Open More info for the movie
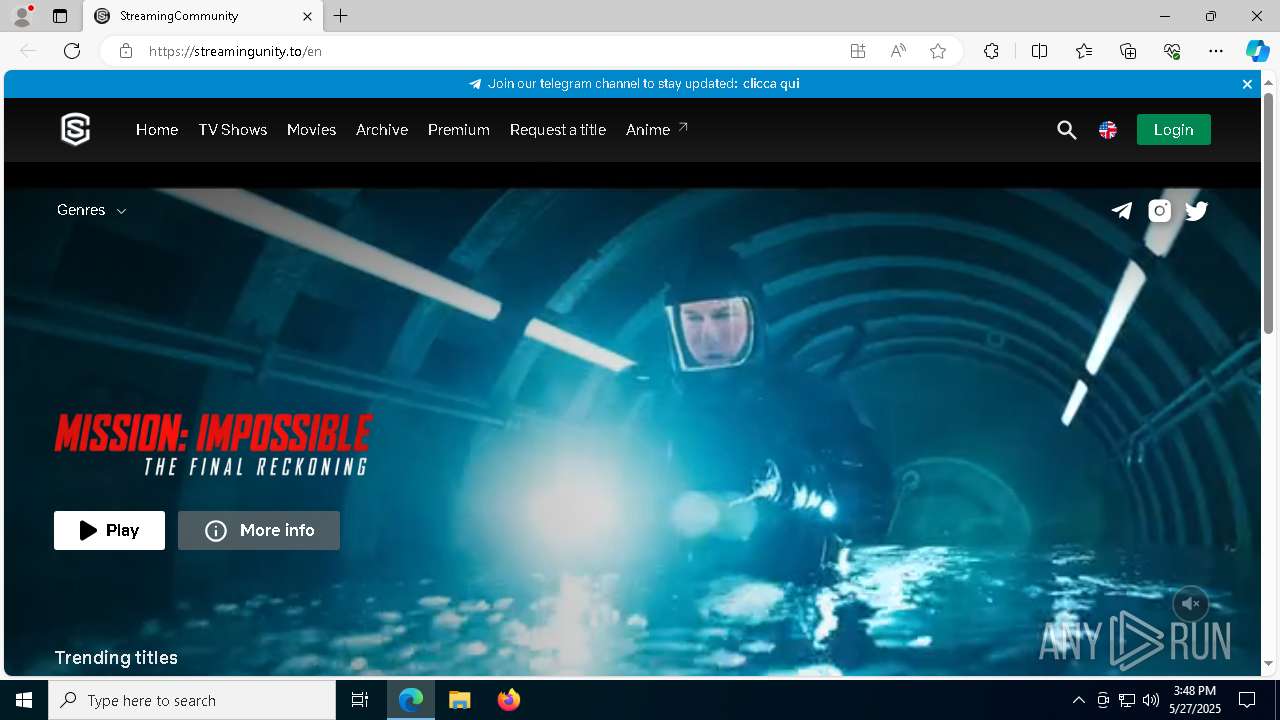The width and height of the screenshot is (1280, 720). [x=259, y=530]
